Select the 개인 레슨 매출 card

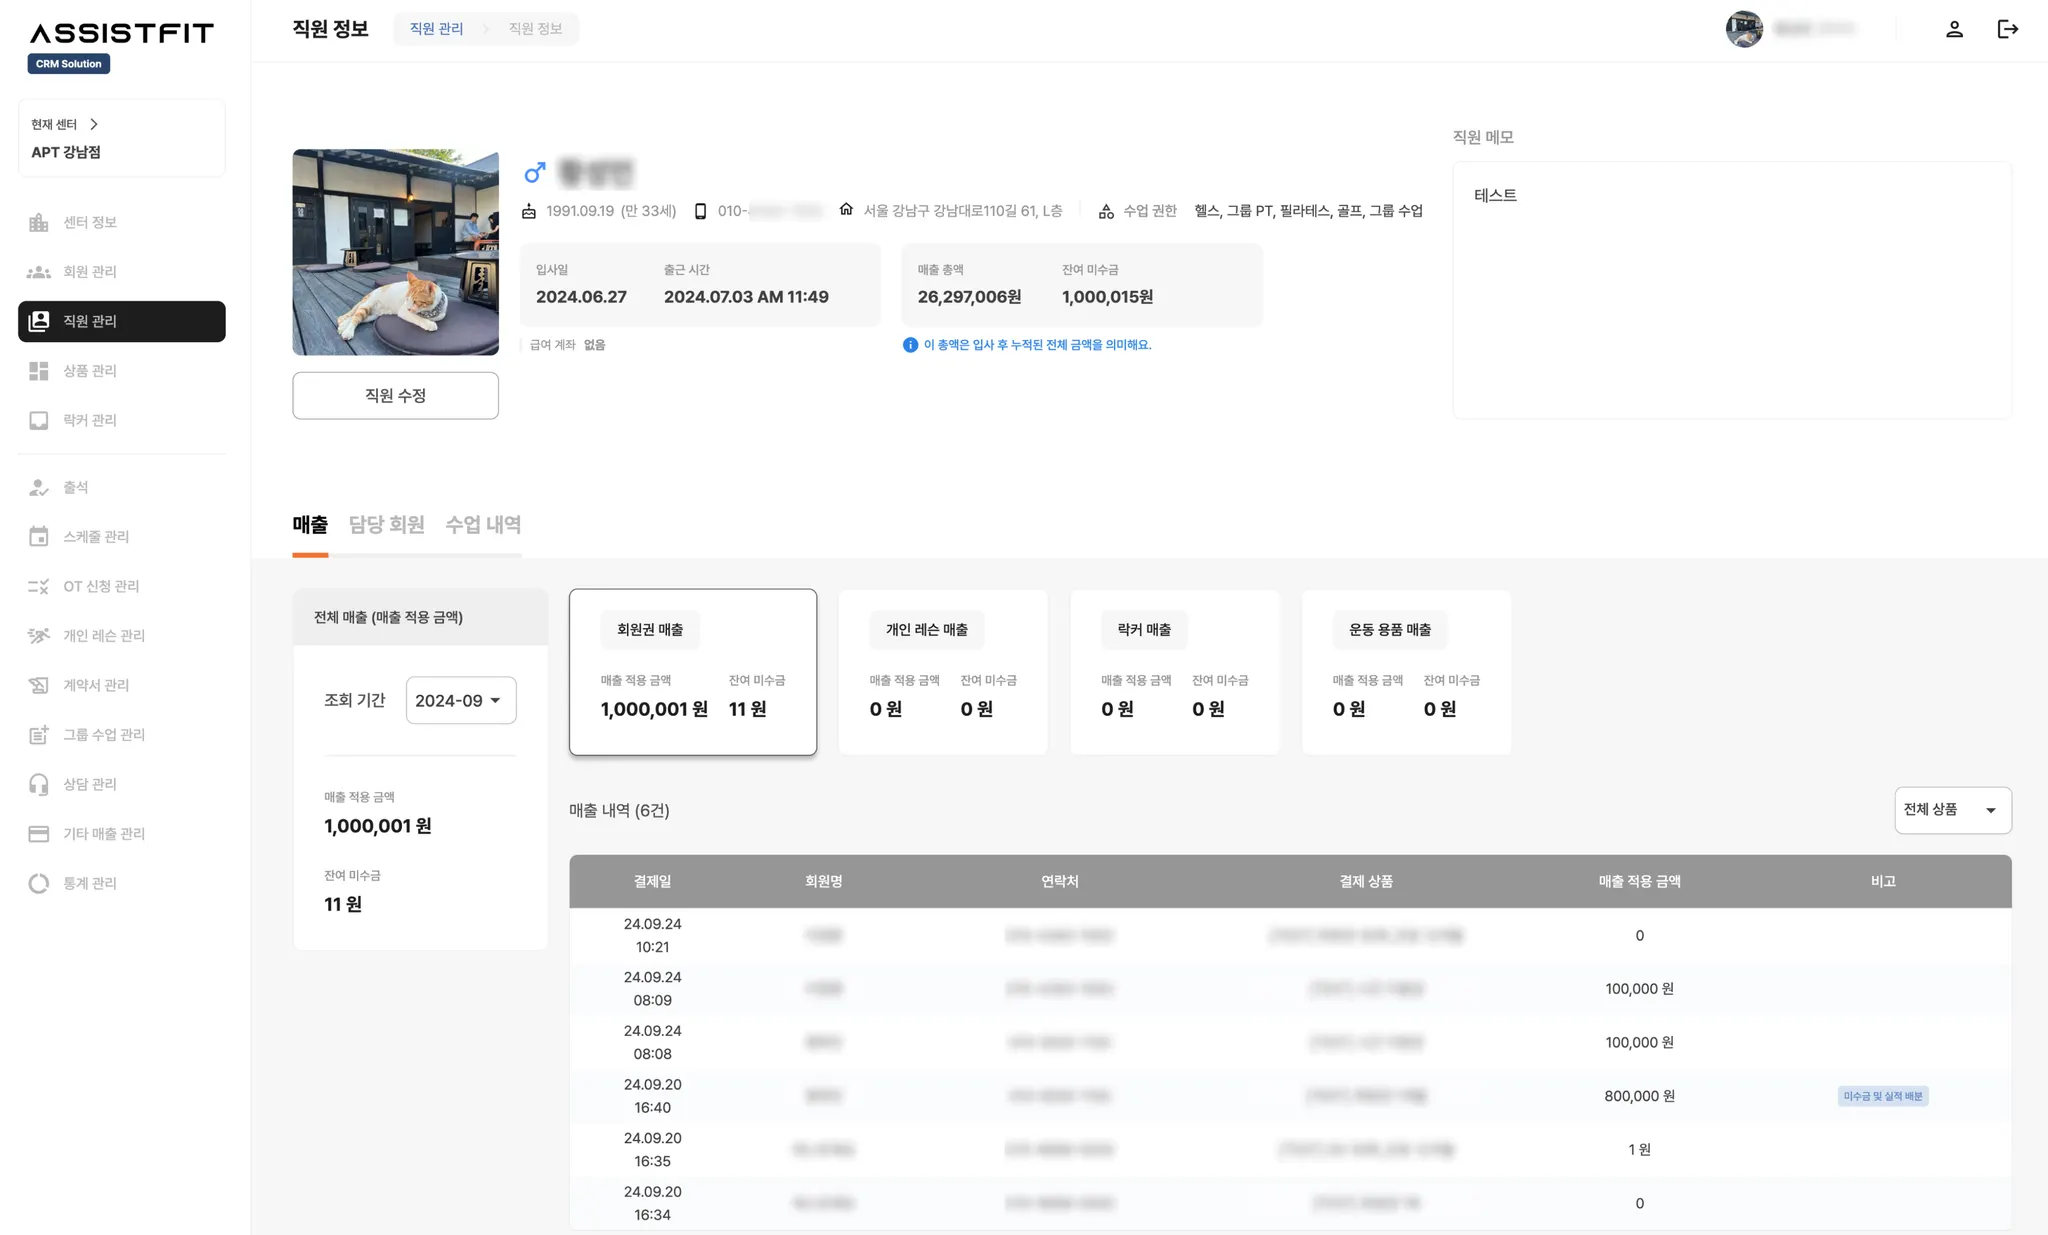coord(942,671)
